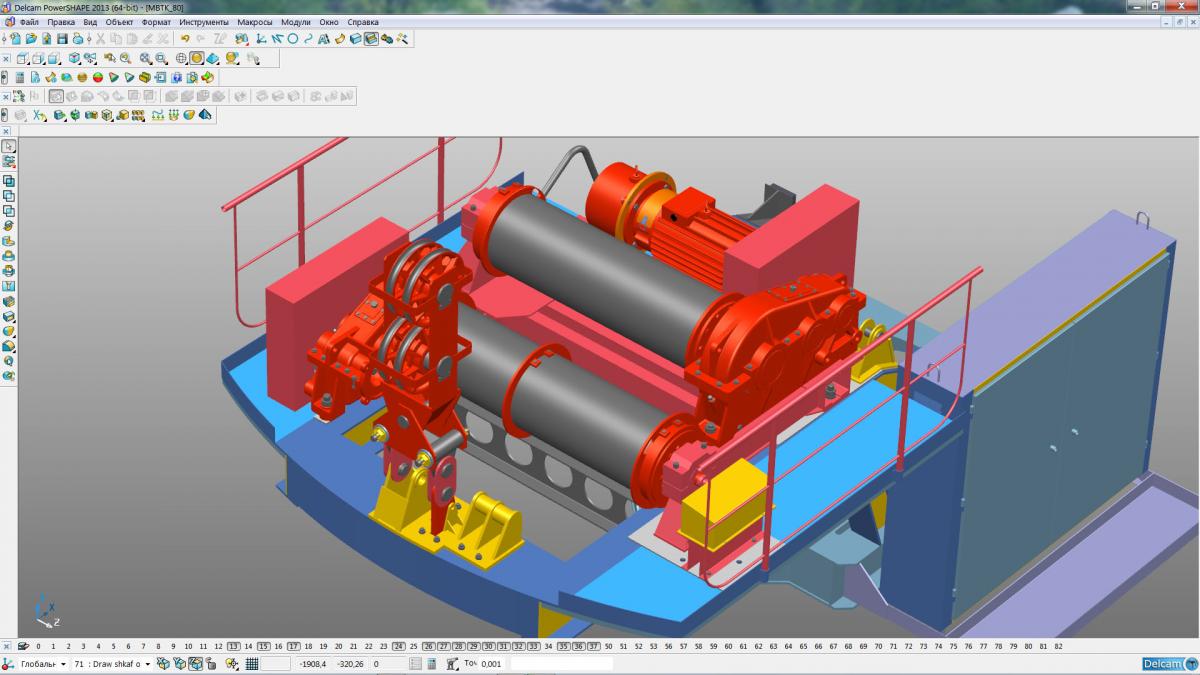Open the Правка menu

61,21
